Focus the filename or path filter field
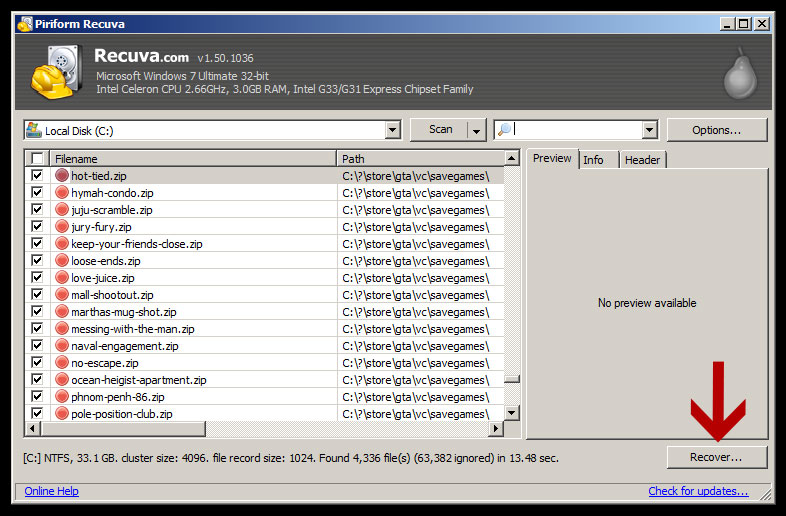This screenshot has width=786, height=516. [x=577, y=130]
